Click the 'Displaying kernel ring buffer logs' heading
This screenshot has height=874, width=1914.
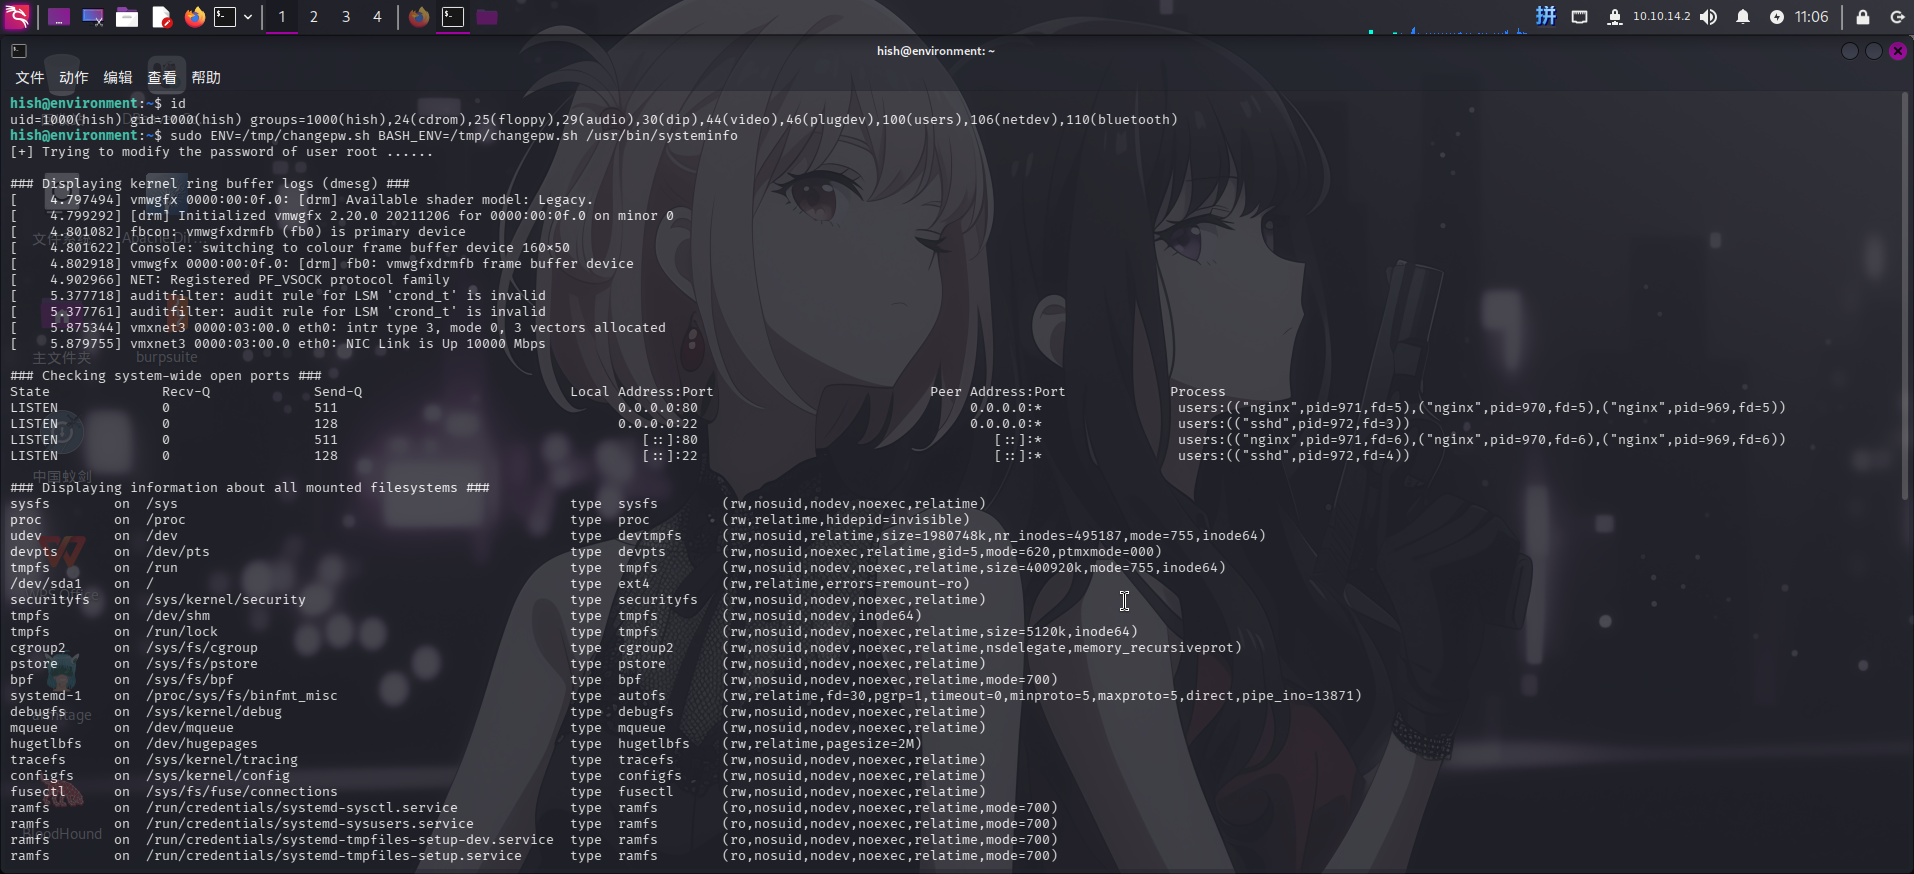(x=210, y=183)
